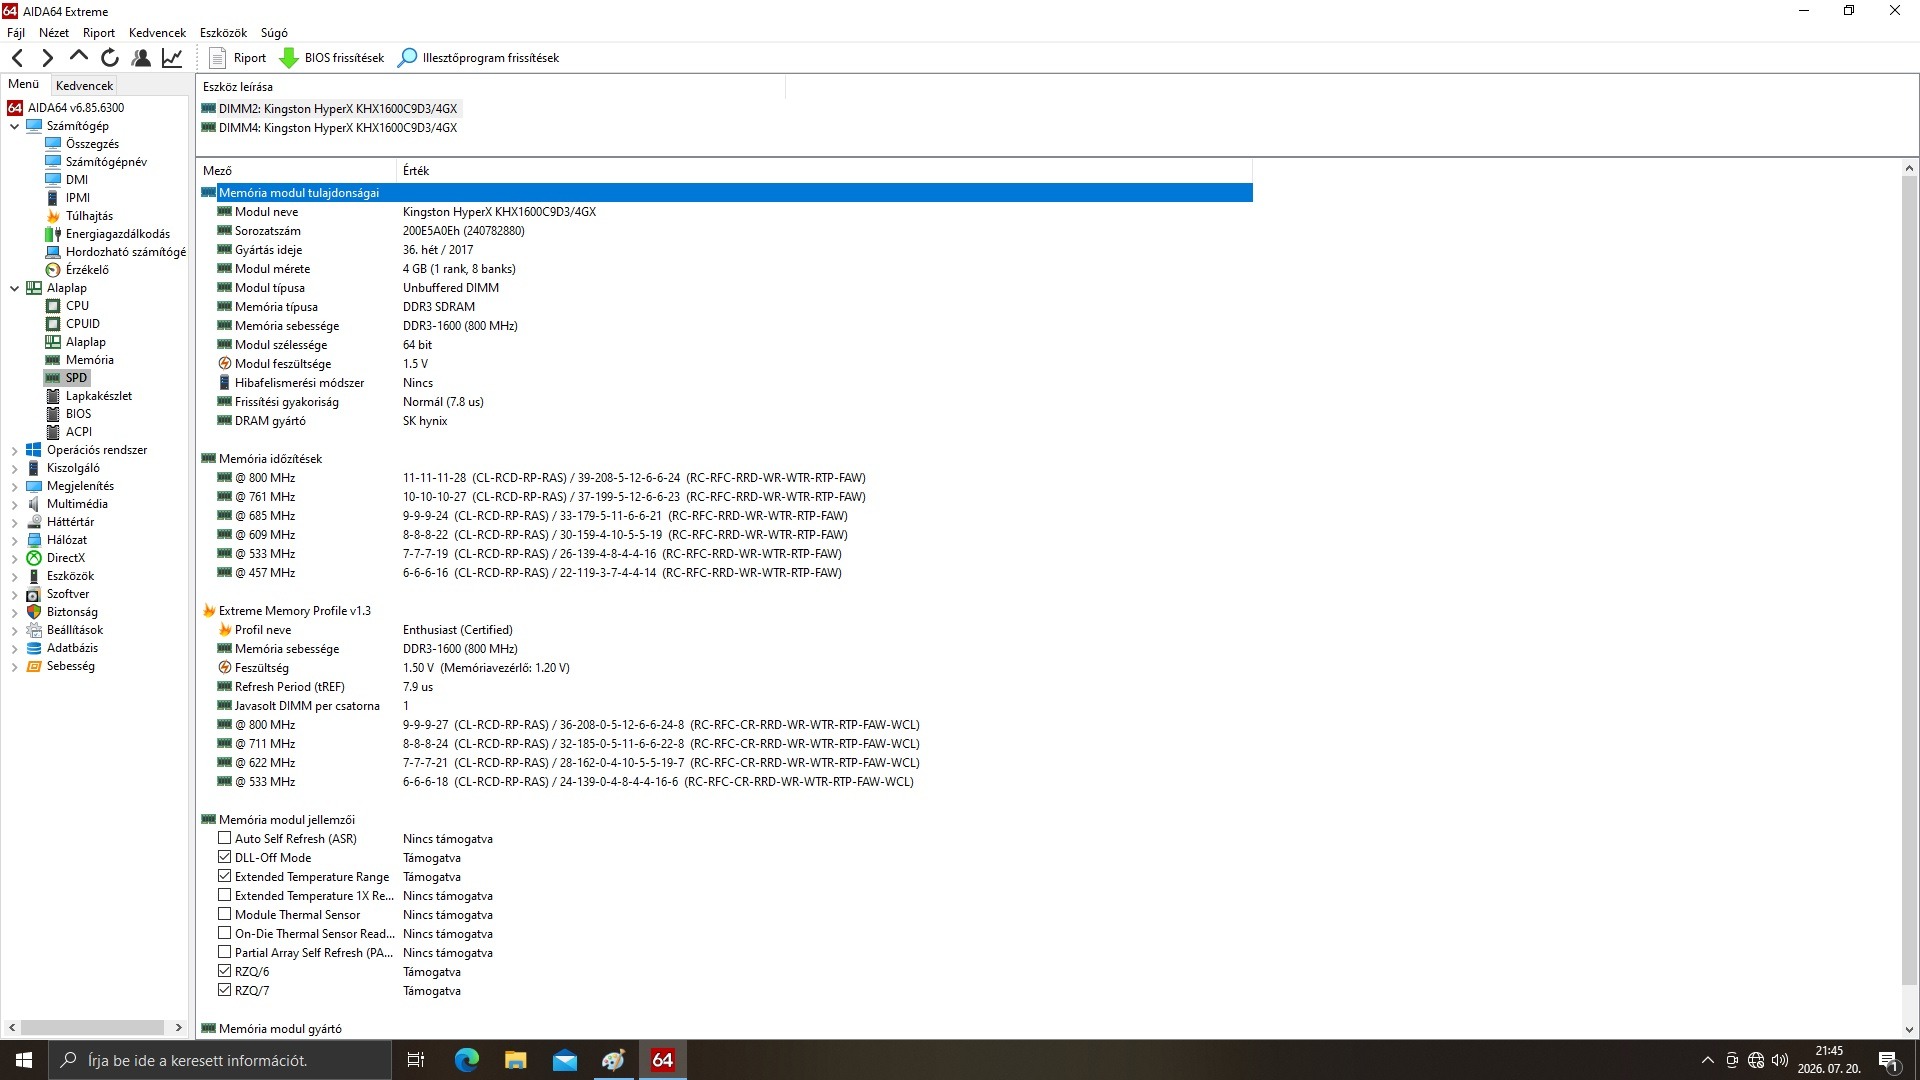Image resolution: width=1920 pixels, height=1080 pixels.
Task: Click the taskbar search box
Action: [x=220, y=1060]
